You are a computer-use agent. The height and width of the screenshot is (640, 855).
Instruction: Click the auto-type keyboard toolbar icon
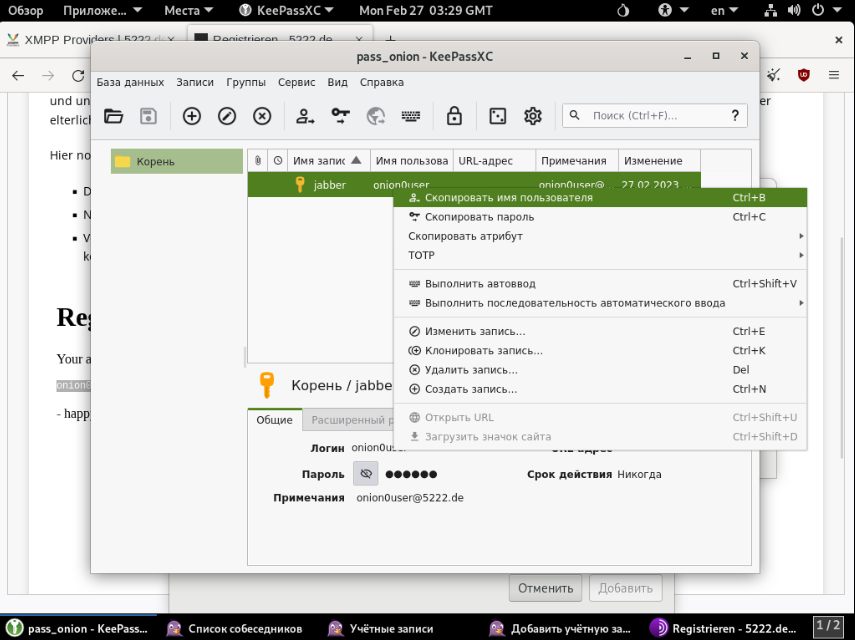click(411, 116)
